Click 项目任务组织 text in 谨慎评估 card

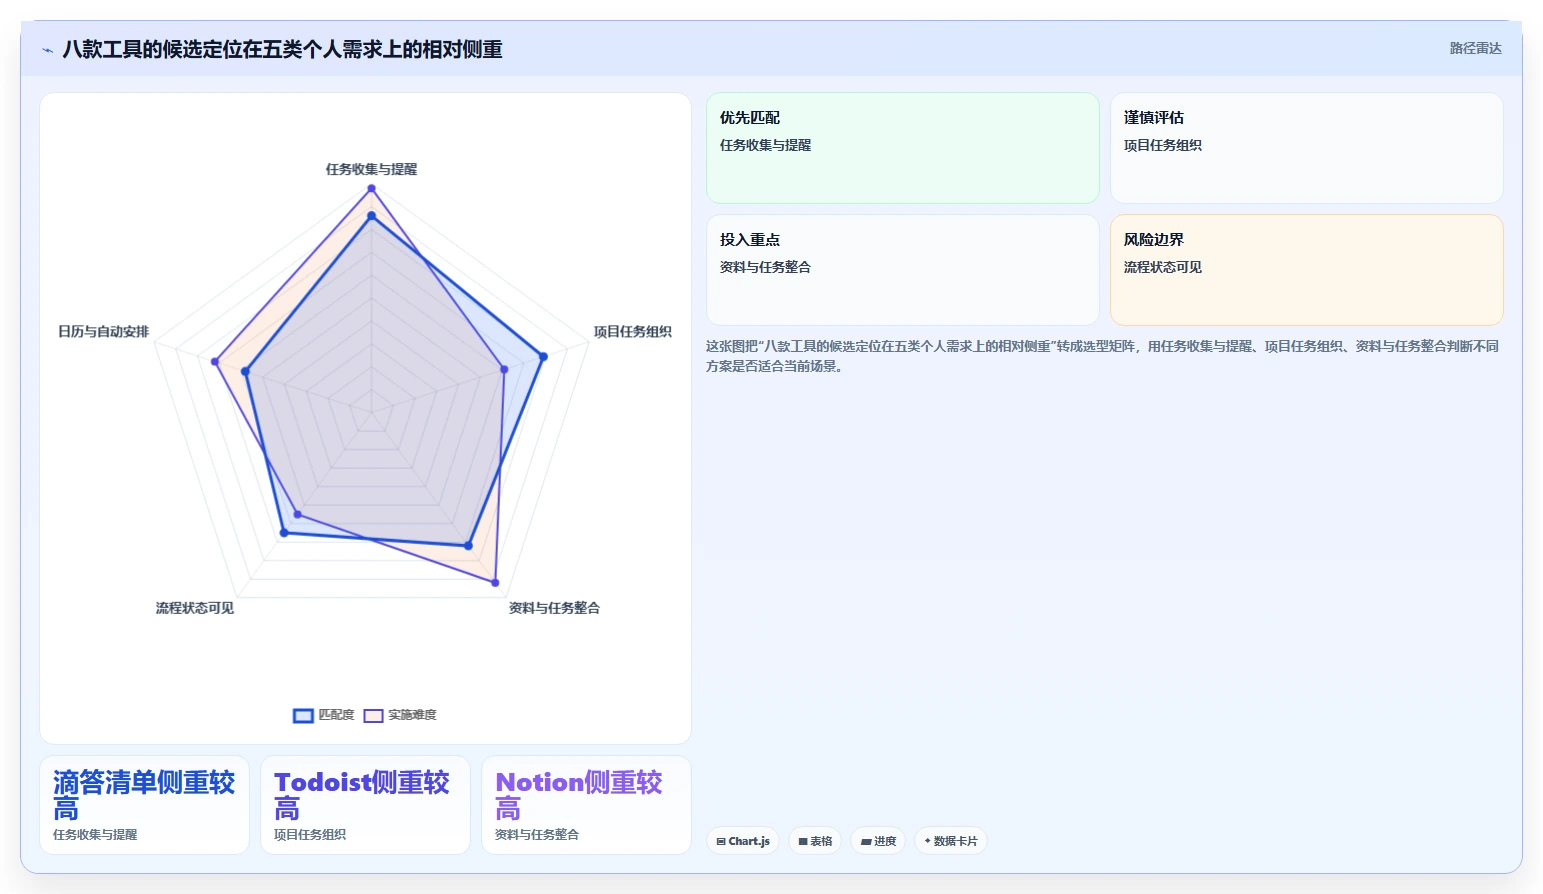(x=1163, y=145)
